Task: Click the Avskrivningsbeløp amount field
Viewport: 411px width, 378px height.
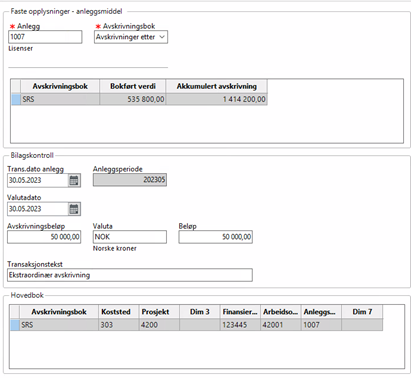Action: point(44,237)
